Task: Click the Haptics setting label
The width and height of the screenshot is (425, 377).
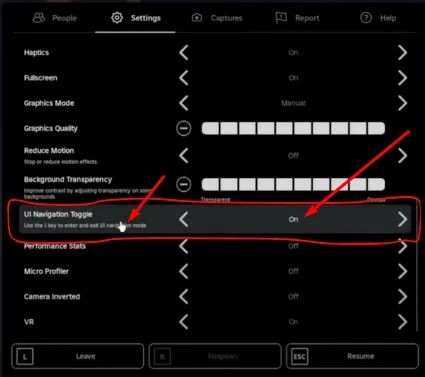Action: tap(36, 53)
